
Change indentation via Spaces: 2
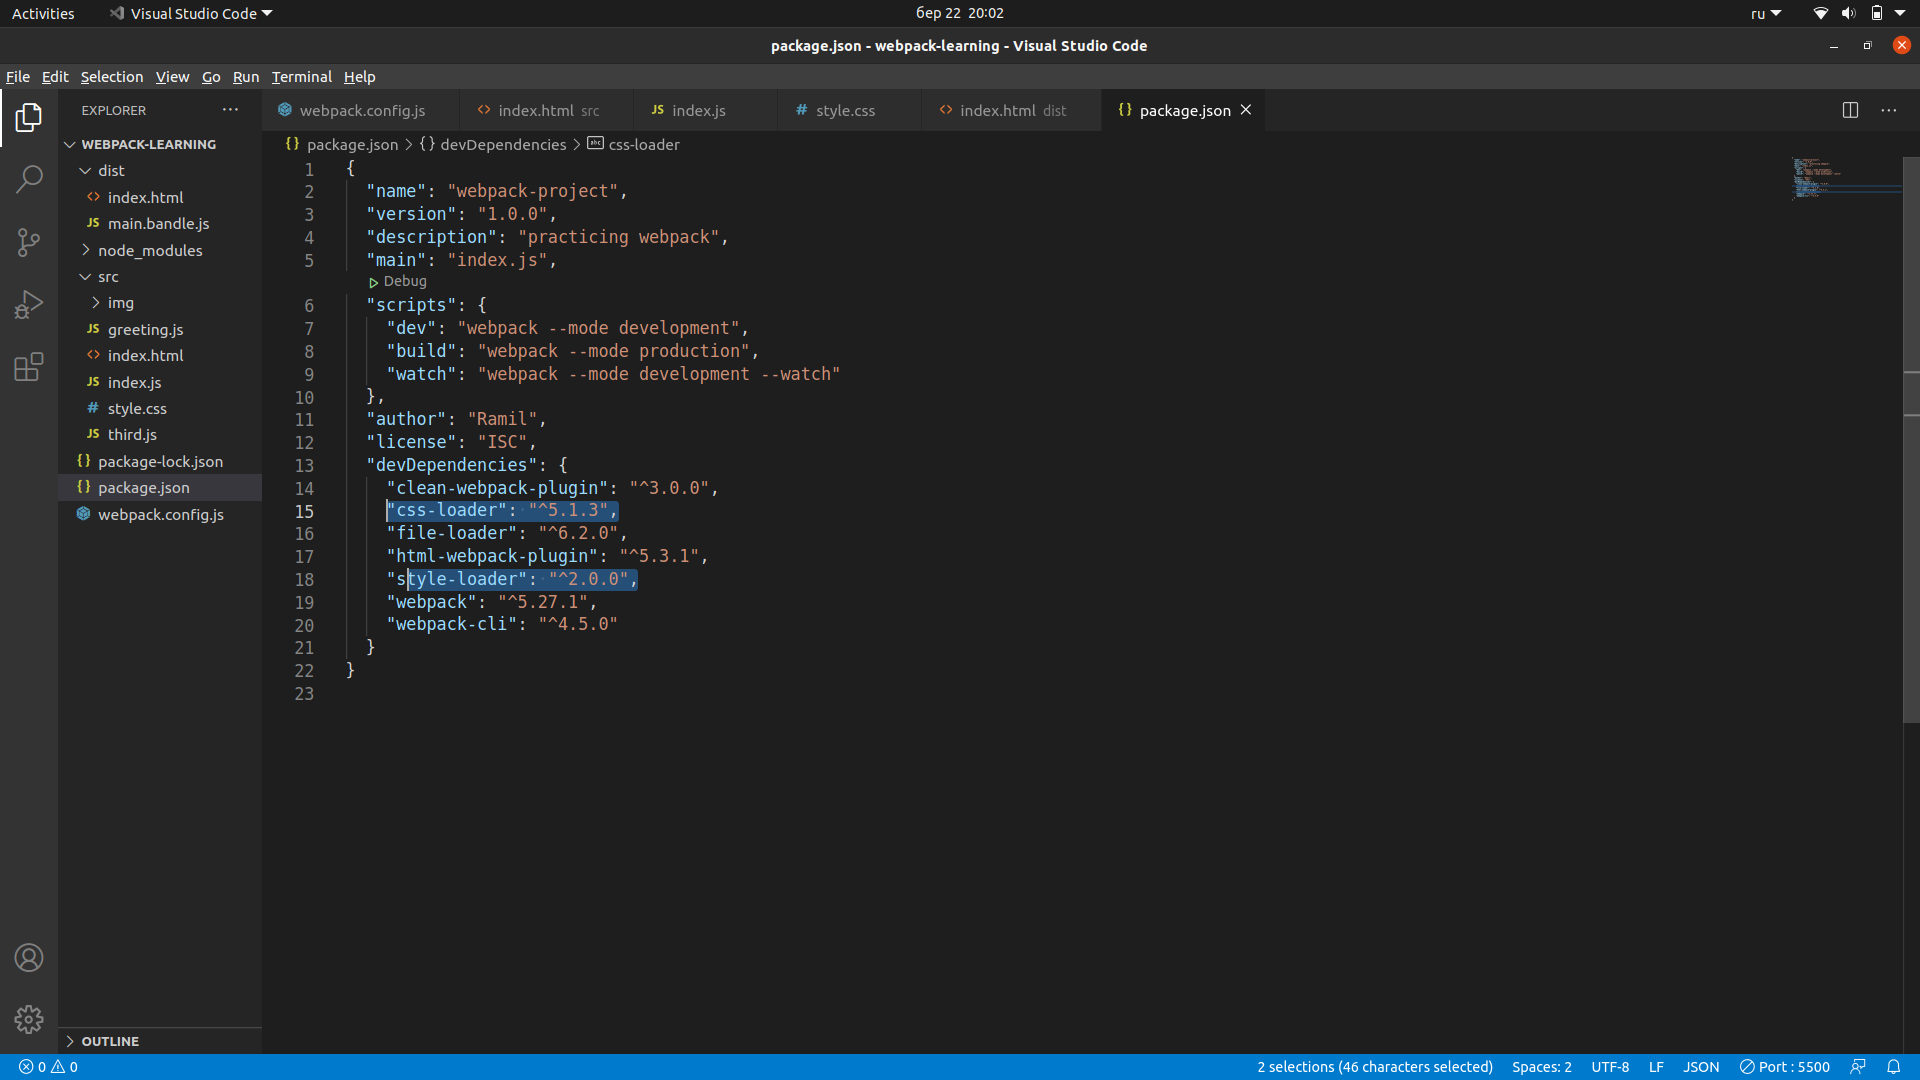pyautogui.click(x=1541, y=1067)
